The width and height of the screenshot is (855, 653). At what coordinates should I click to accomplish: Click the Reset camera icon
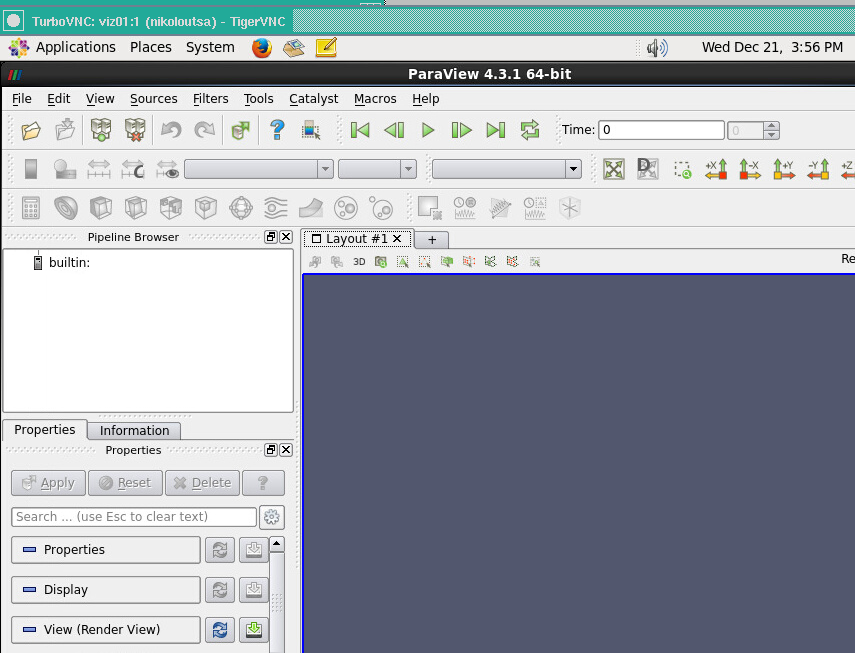tap(613, 169)
